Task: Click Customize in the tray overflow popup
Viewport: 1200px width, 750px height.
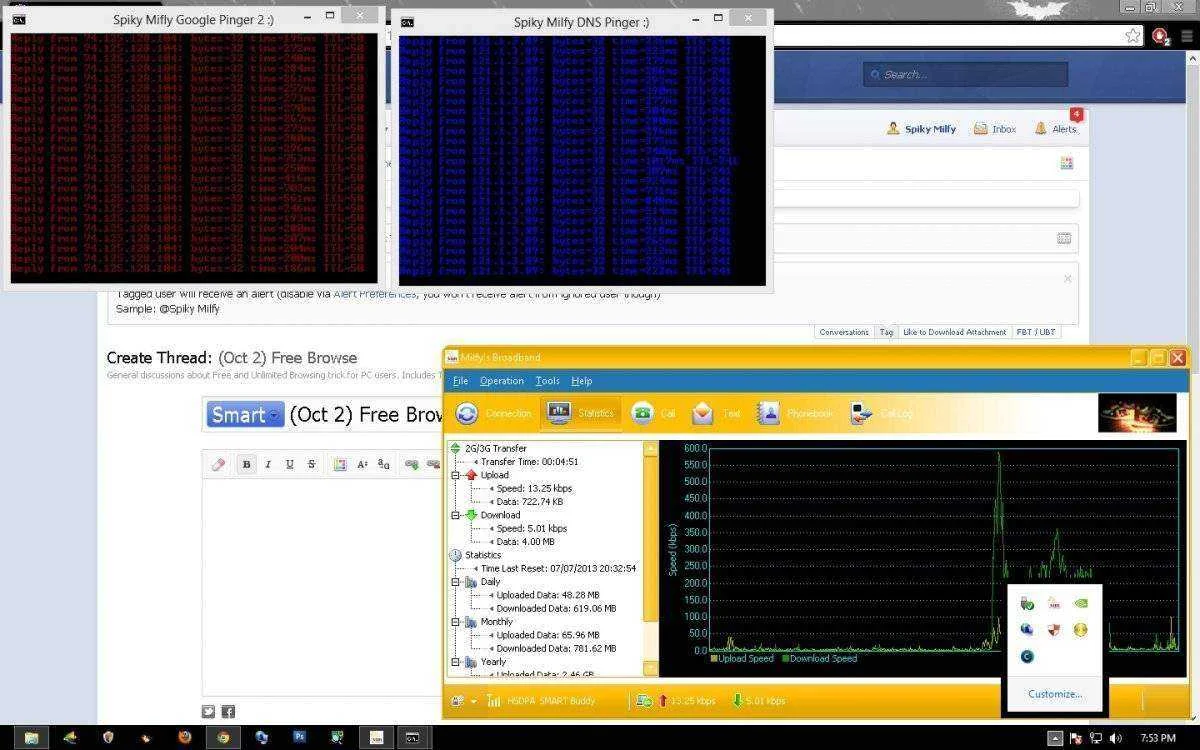Action: (x=1055, y=694)
